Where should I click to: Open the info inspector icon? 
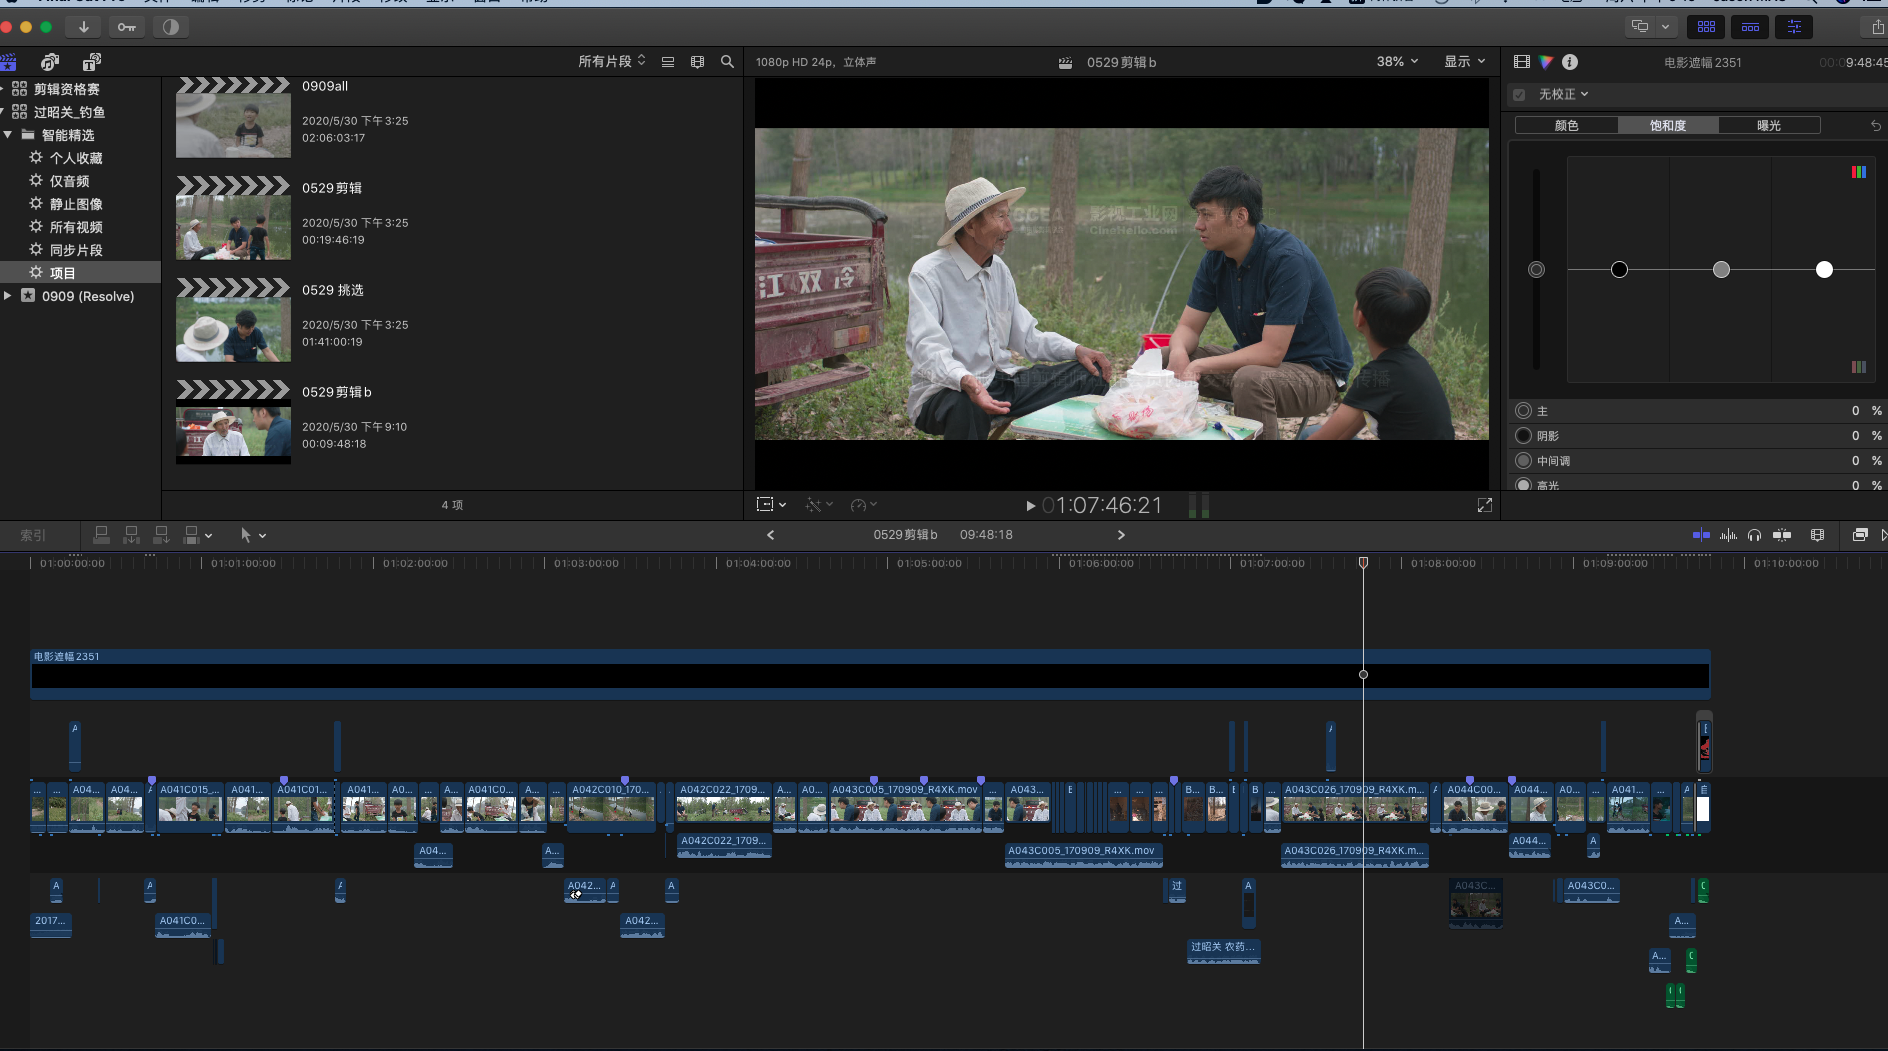coord(1570,62)
